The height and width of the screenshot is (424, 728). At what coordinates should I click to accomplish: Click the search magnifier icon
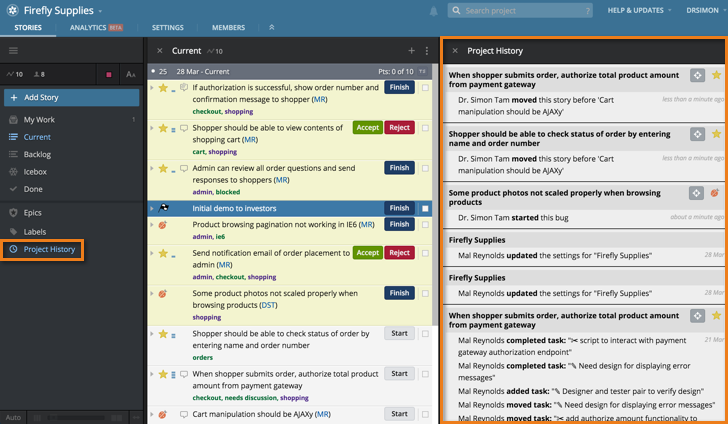click(456, 10)
